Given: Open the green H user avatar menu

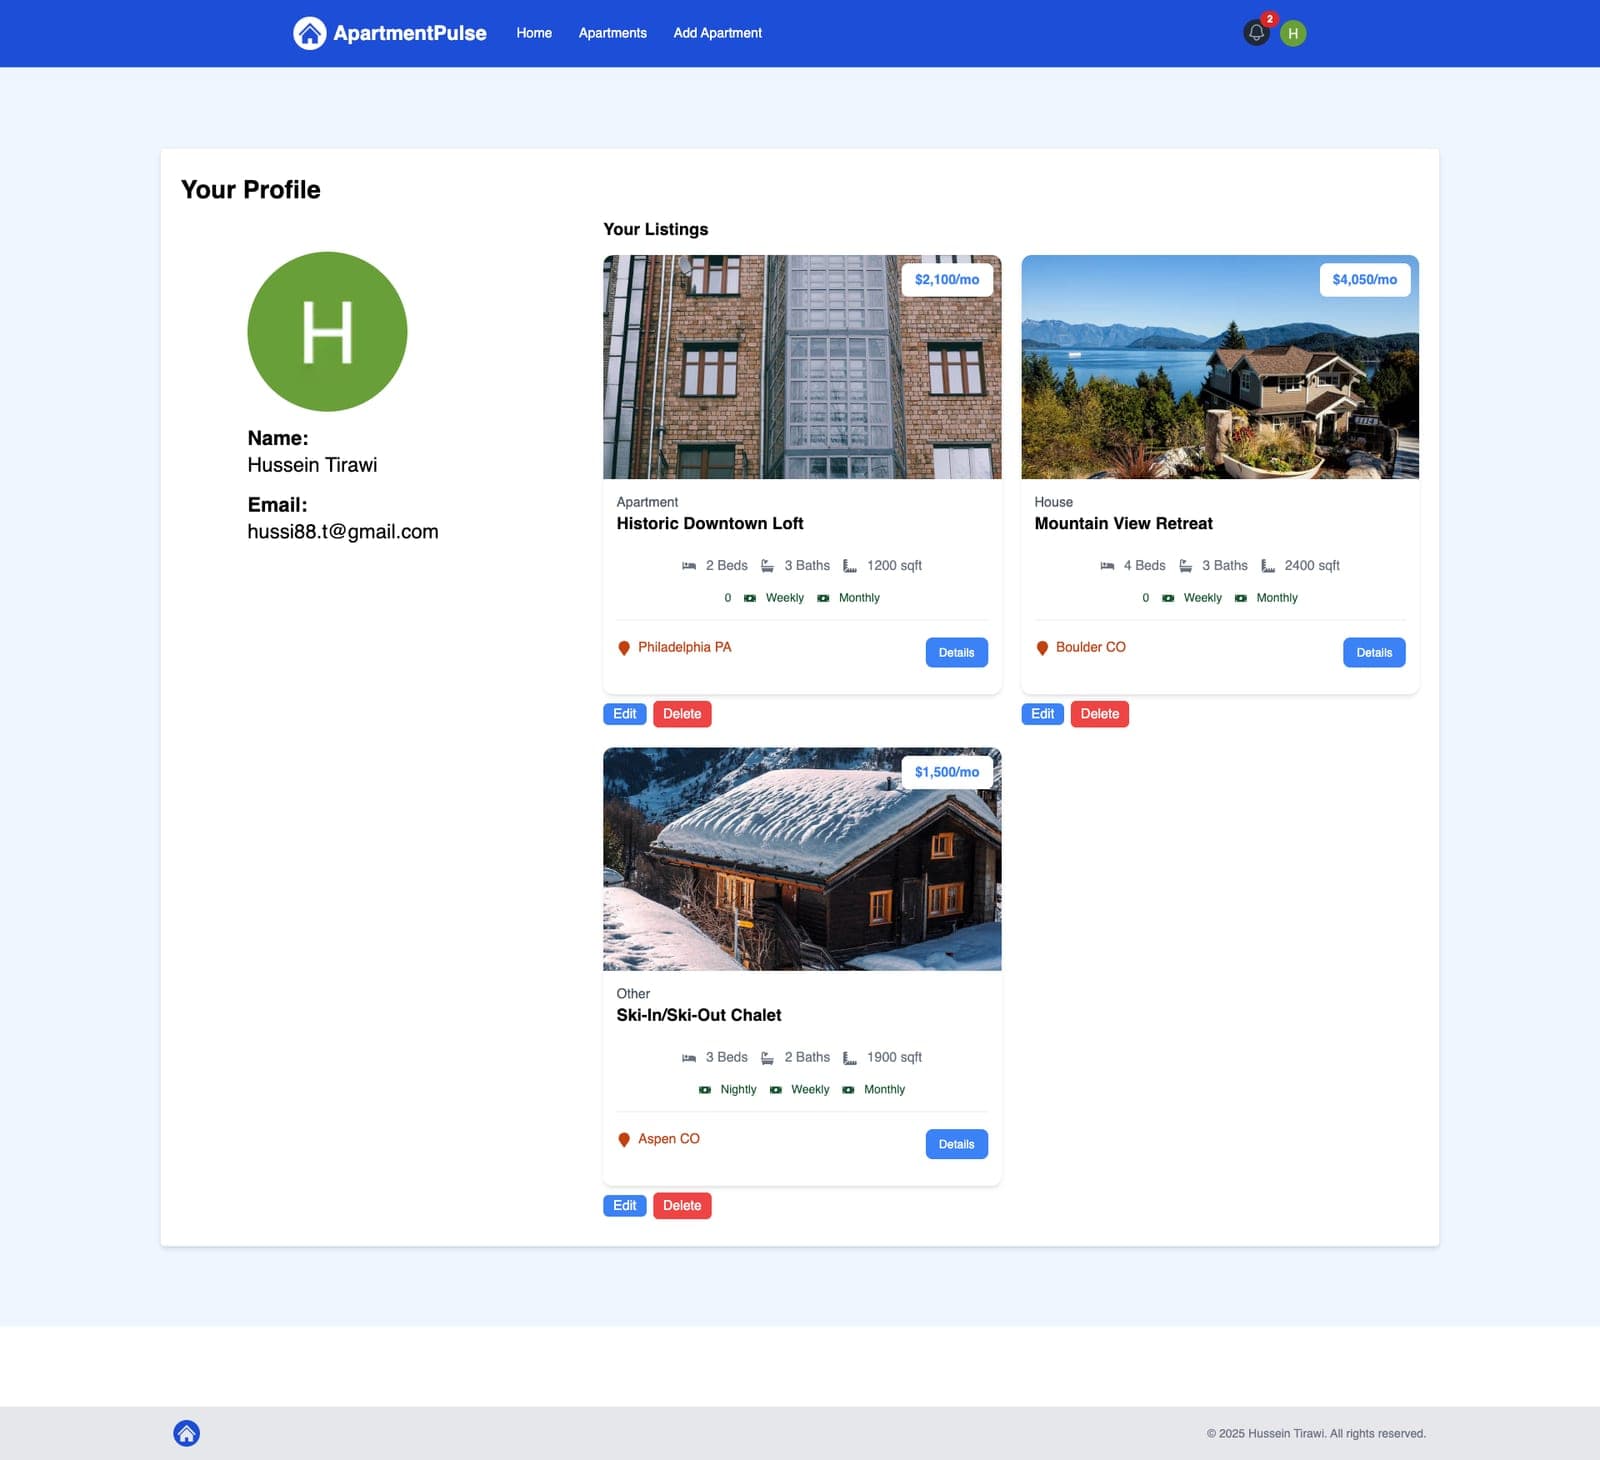Looking at the screenshot, I should [1293, 33].
